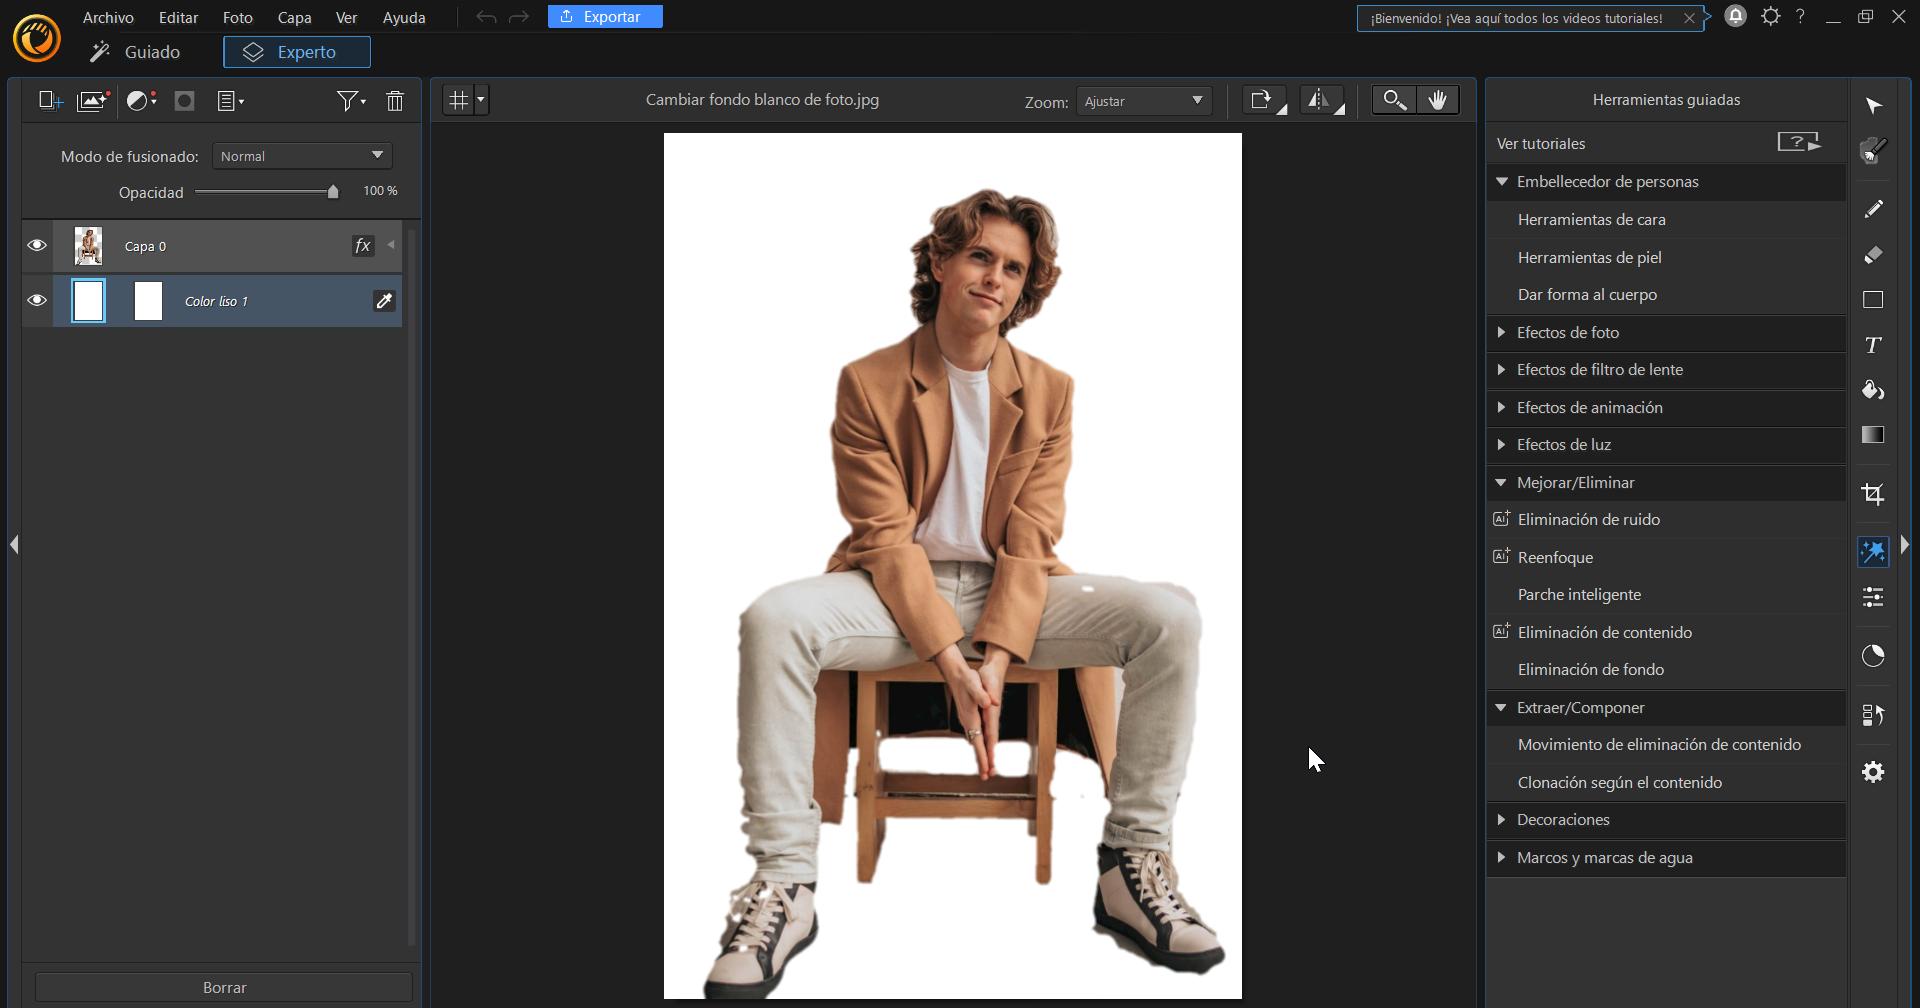1920x1008 pixels.
Task: Click the trash icon in the layers panel
Action: [395, 101]
